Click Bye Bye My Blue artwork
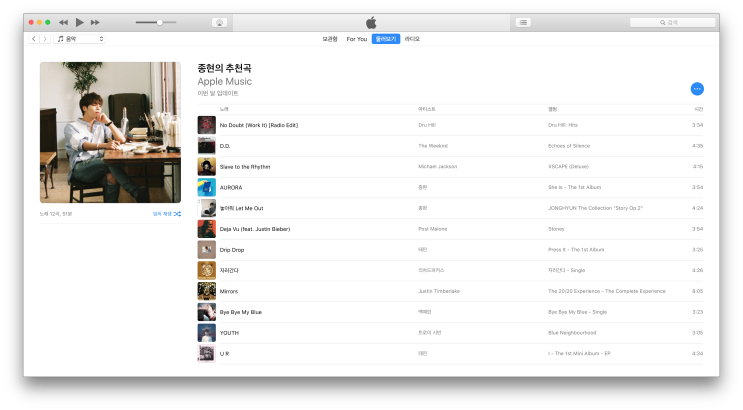The width and height of the screenshot is (743, 410). point(207,312)
